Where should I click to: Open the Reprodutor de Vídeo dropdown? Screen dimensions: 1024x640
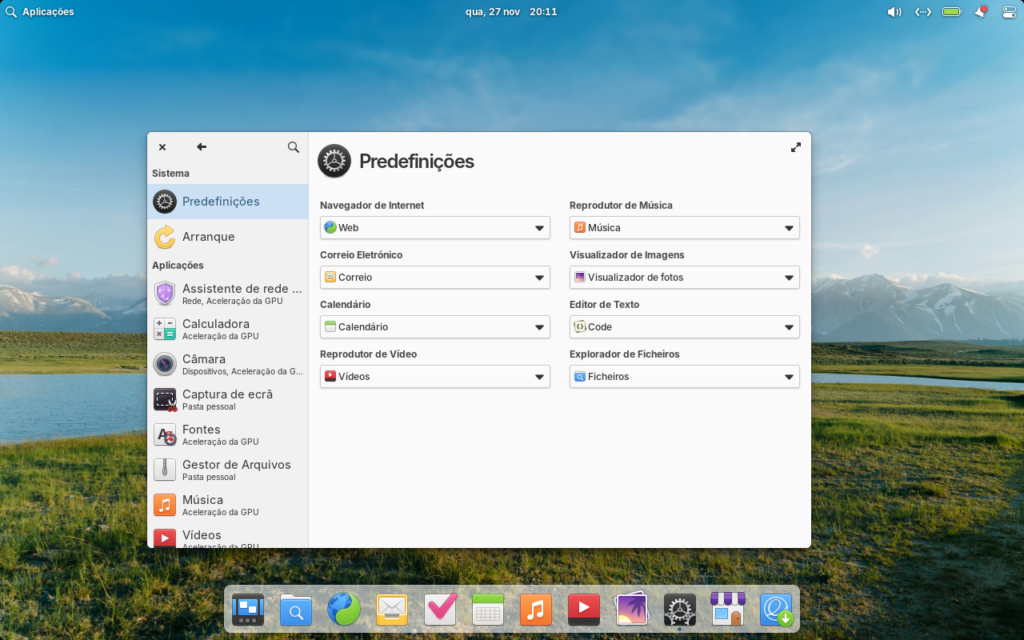[435, 377]
